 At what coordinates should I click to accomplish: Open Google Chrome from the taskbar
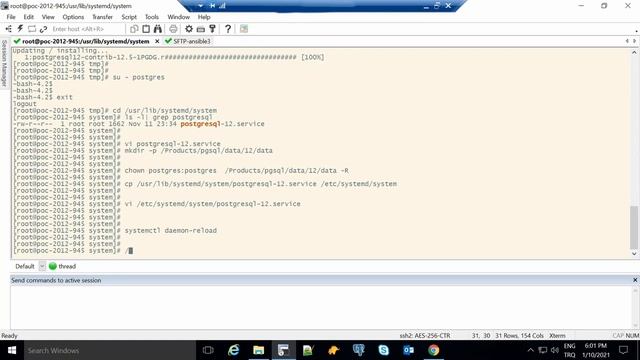pyautogui.click(x=433, y=350)
